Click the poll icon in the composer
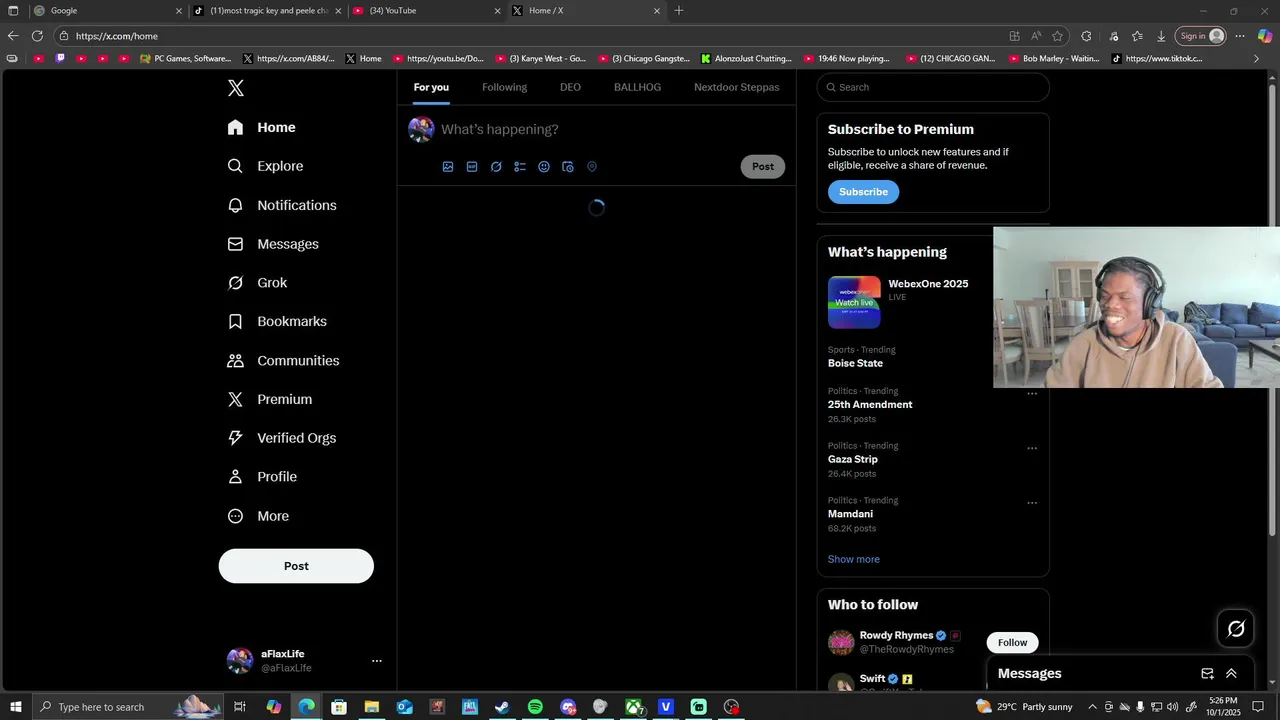Viewport: 1280px width, 720px height. 520,167
